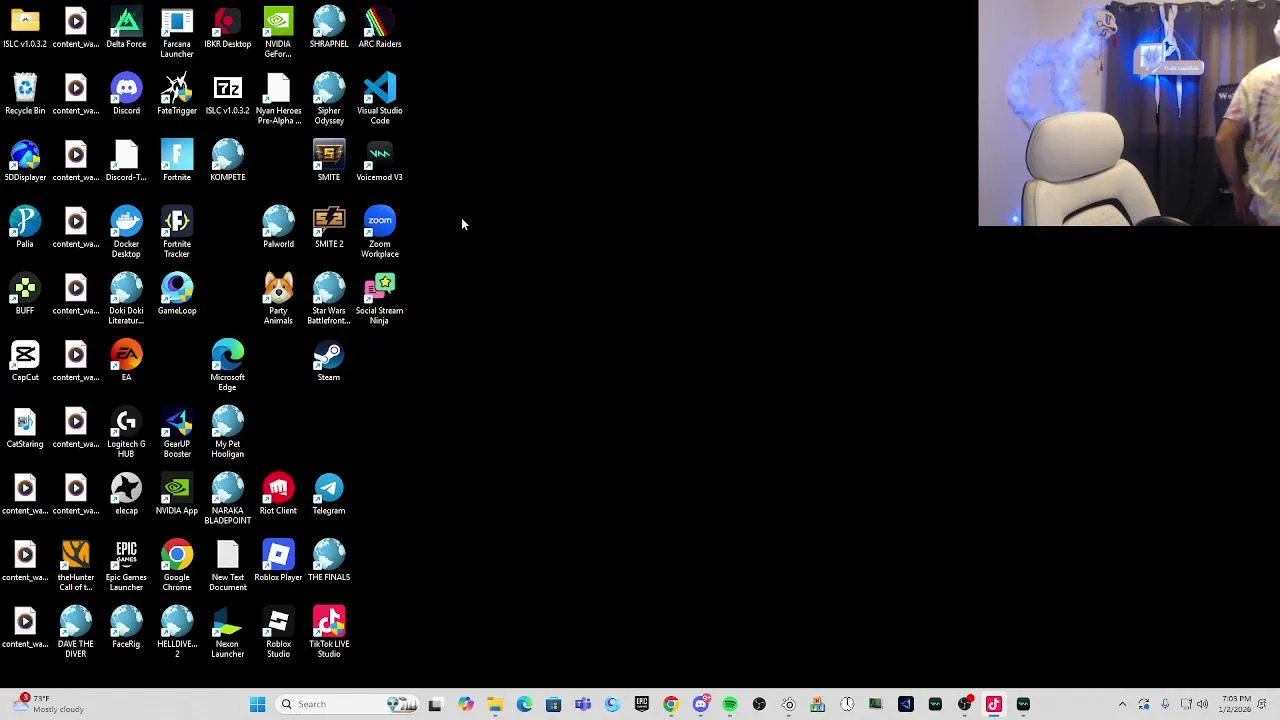Select the SMITE desktop icon
This screenshot has width=1280, height=720.
click(329, 162)
